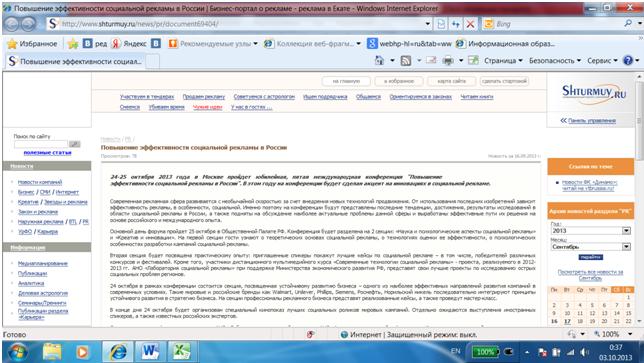Click the Compatibility View icon in address bar
The height and width of the screenshot is (363, 644).
pos(441,24)
